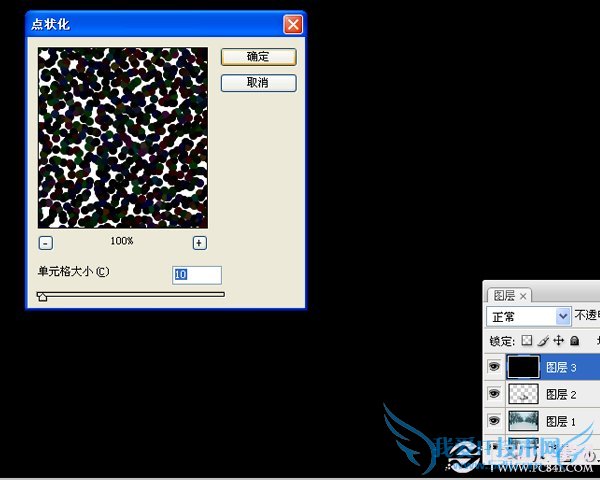Screen dimensions: 600x480
Task: Hide 图层 2 with its eye icon
Action: click(494, 393)
